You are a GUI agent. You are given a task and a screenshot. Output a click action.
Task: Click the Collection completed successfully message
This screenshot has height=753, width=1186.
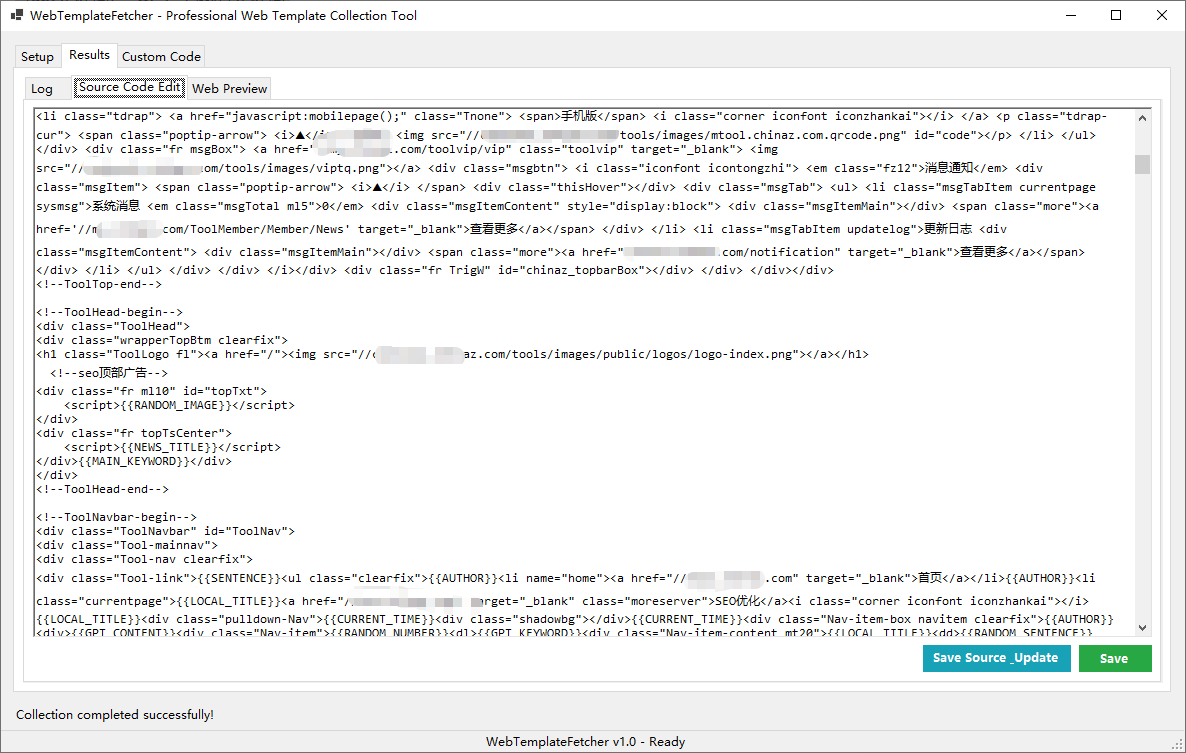click(114, 714)
